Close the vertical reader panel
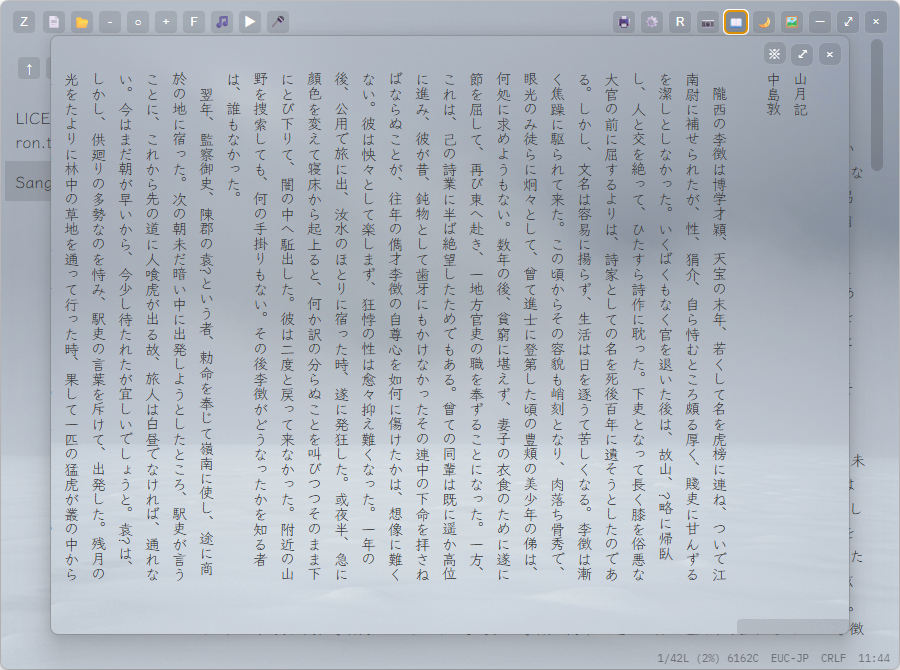Screen dimensions: 900x670 point(830,54)
